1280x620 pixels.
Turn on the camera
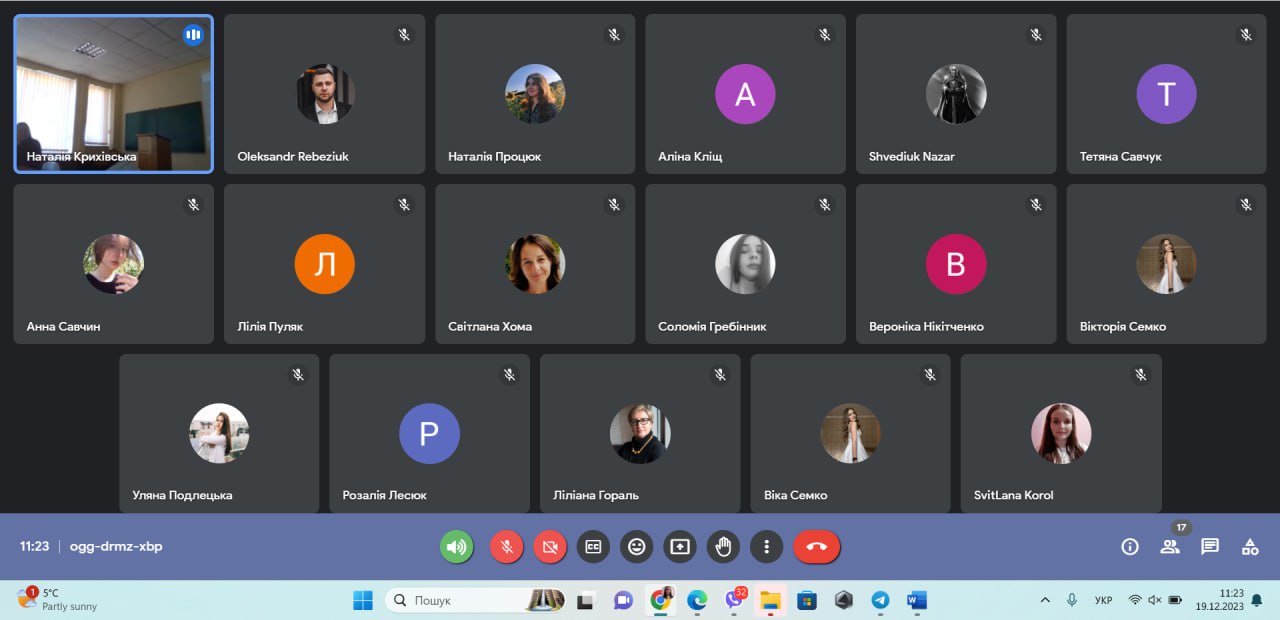click(550, 546)
